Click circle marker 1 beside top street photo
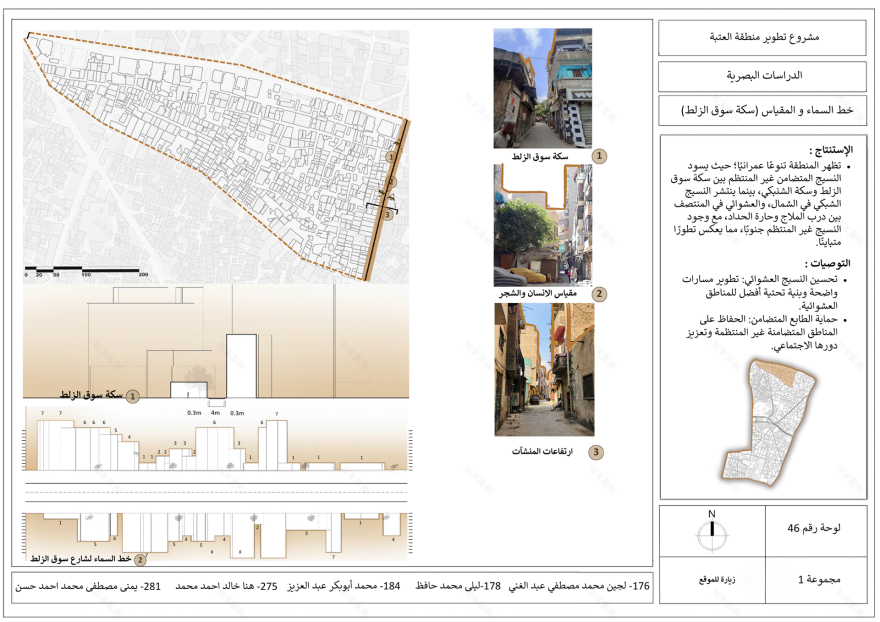Screen dimensions: 880x622 (x=600, y=157)
